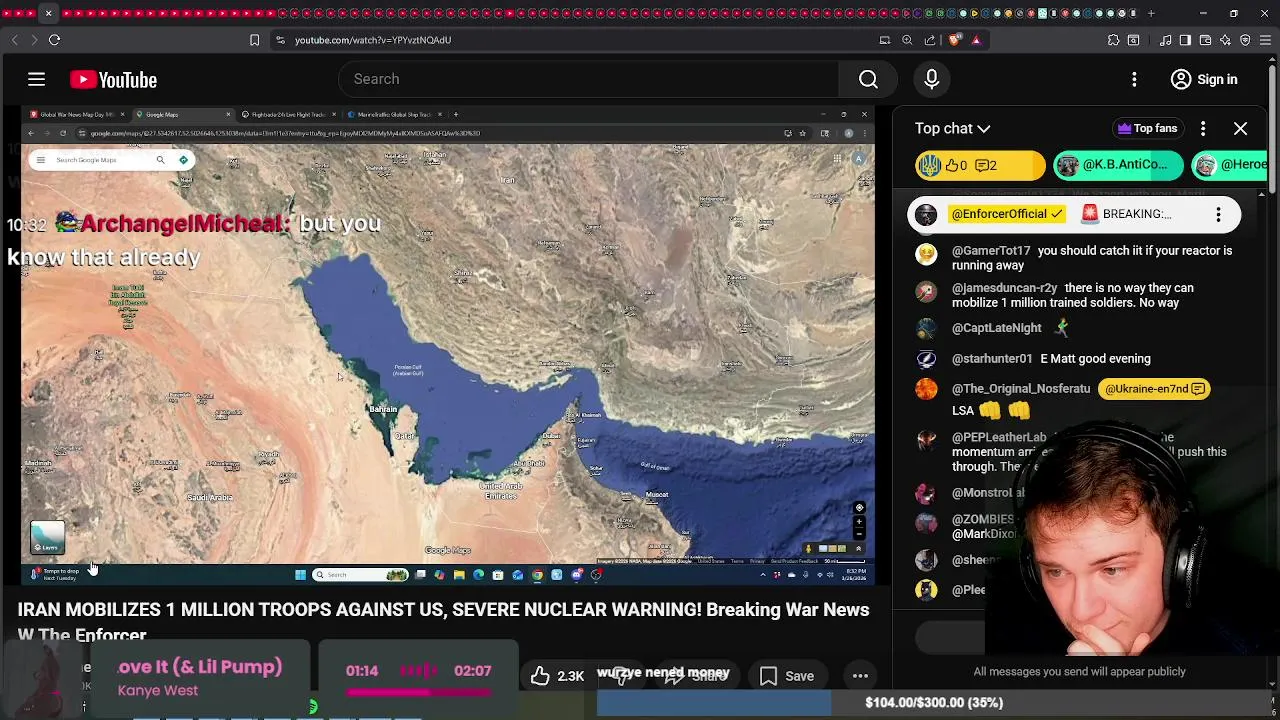Image resolution: width=1280 pixels, height=720 pixels.
Task: Open more video actions ellipsis
Action: (860, 676)
